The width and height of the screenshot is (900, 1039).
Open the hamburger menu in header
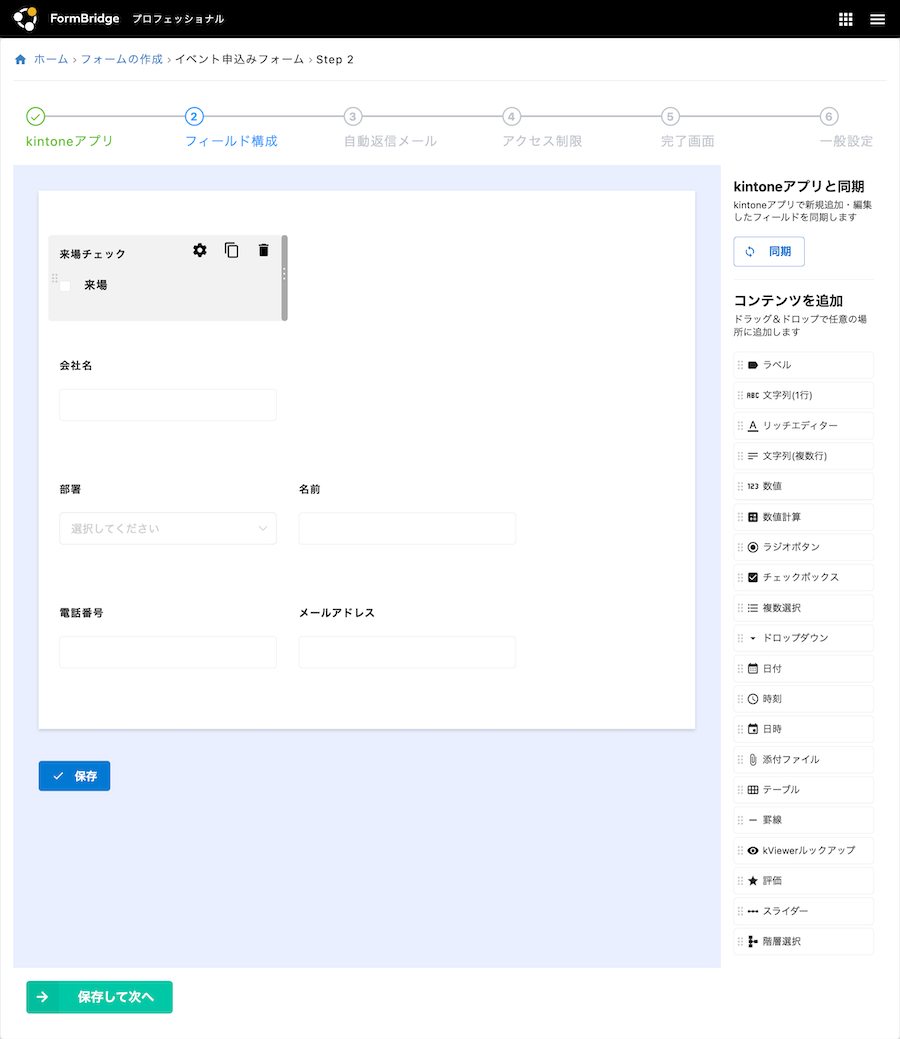(877, 19)
